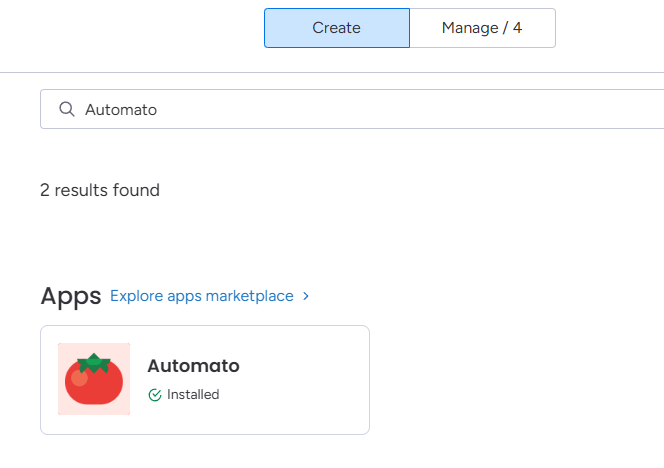Viewport: 664px width, 468px height.
Task: Click the Apps section heading
Action: click(x=70, y=296)
